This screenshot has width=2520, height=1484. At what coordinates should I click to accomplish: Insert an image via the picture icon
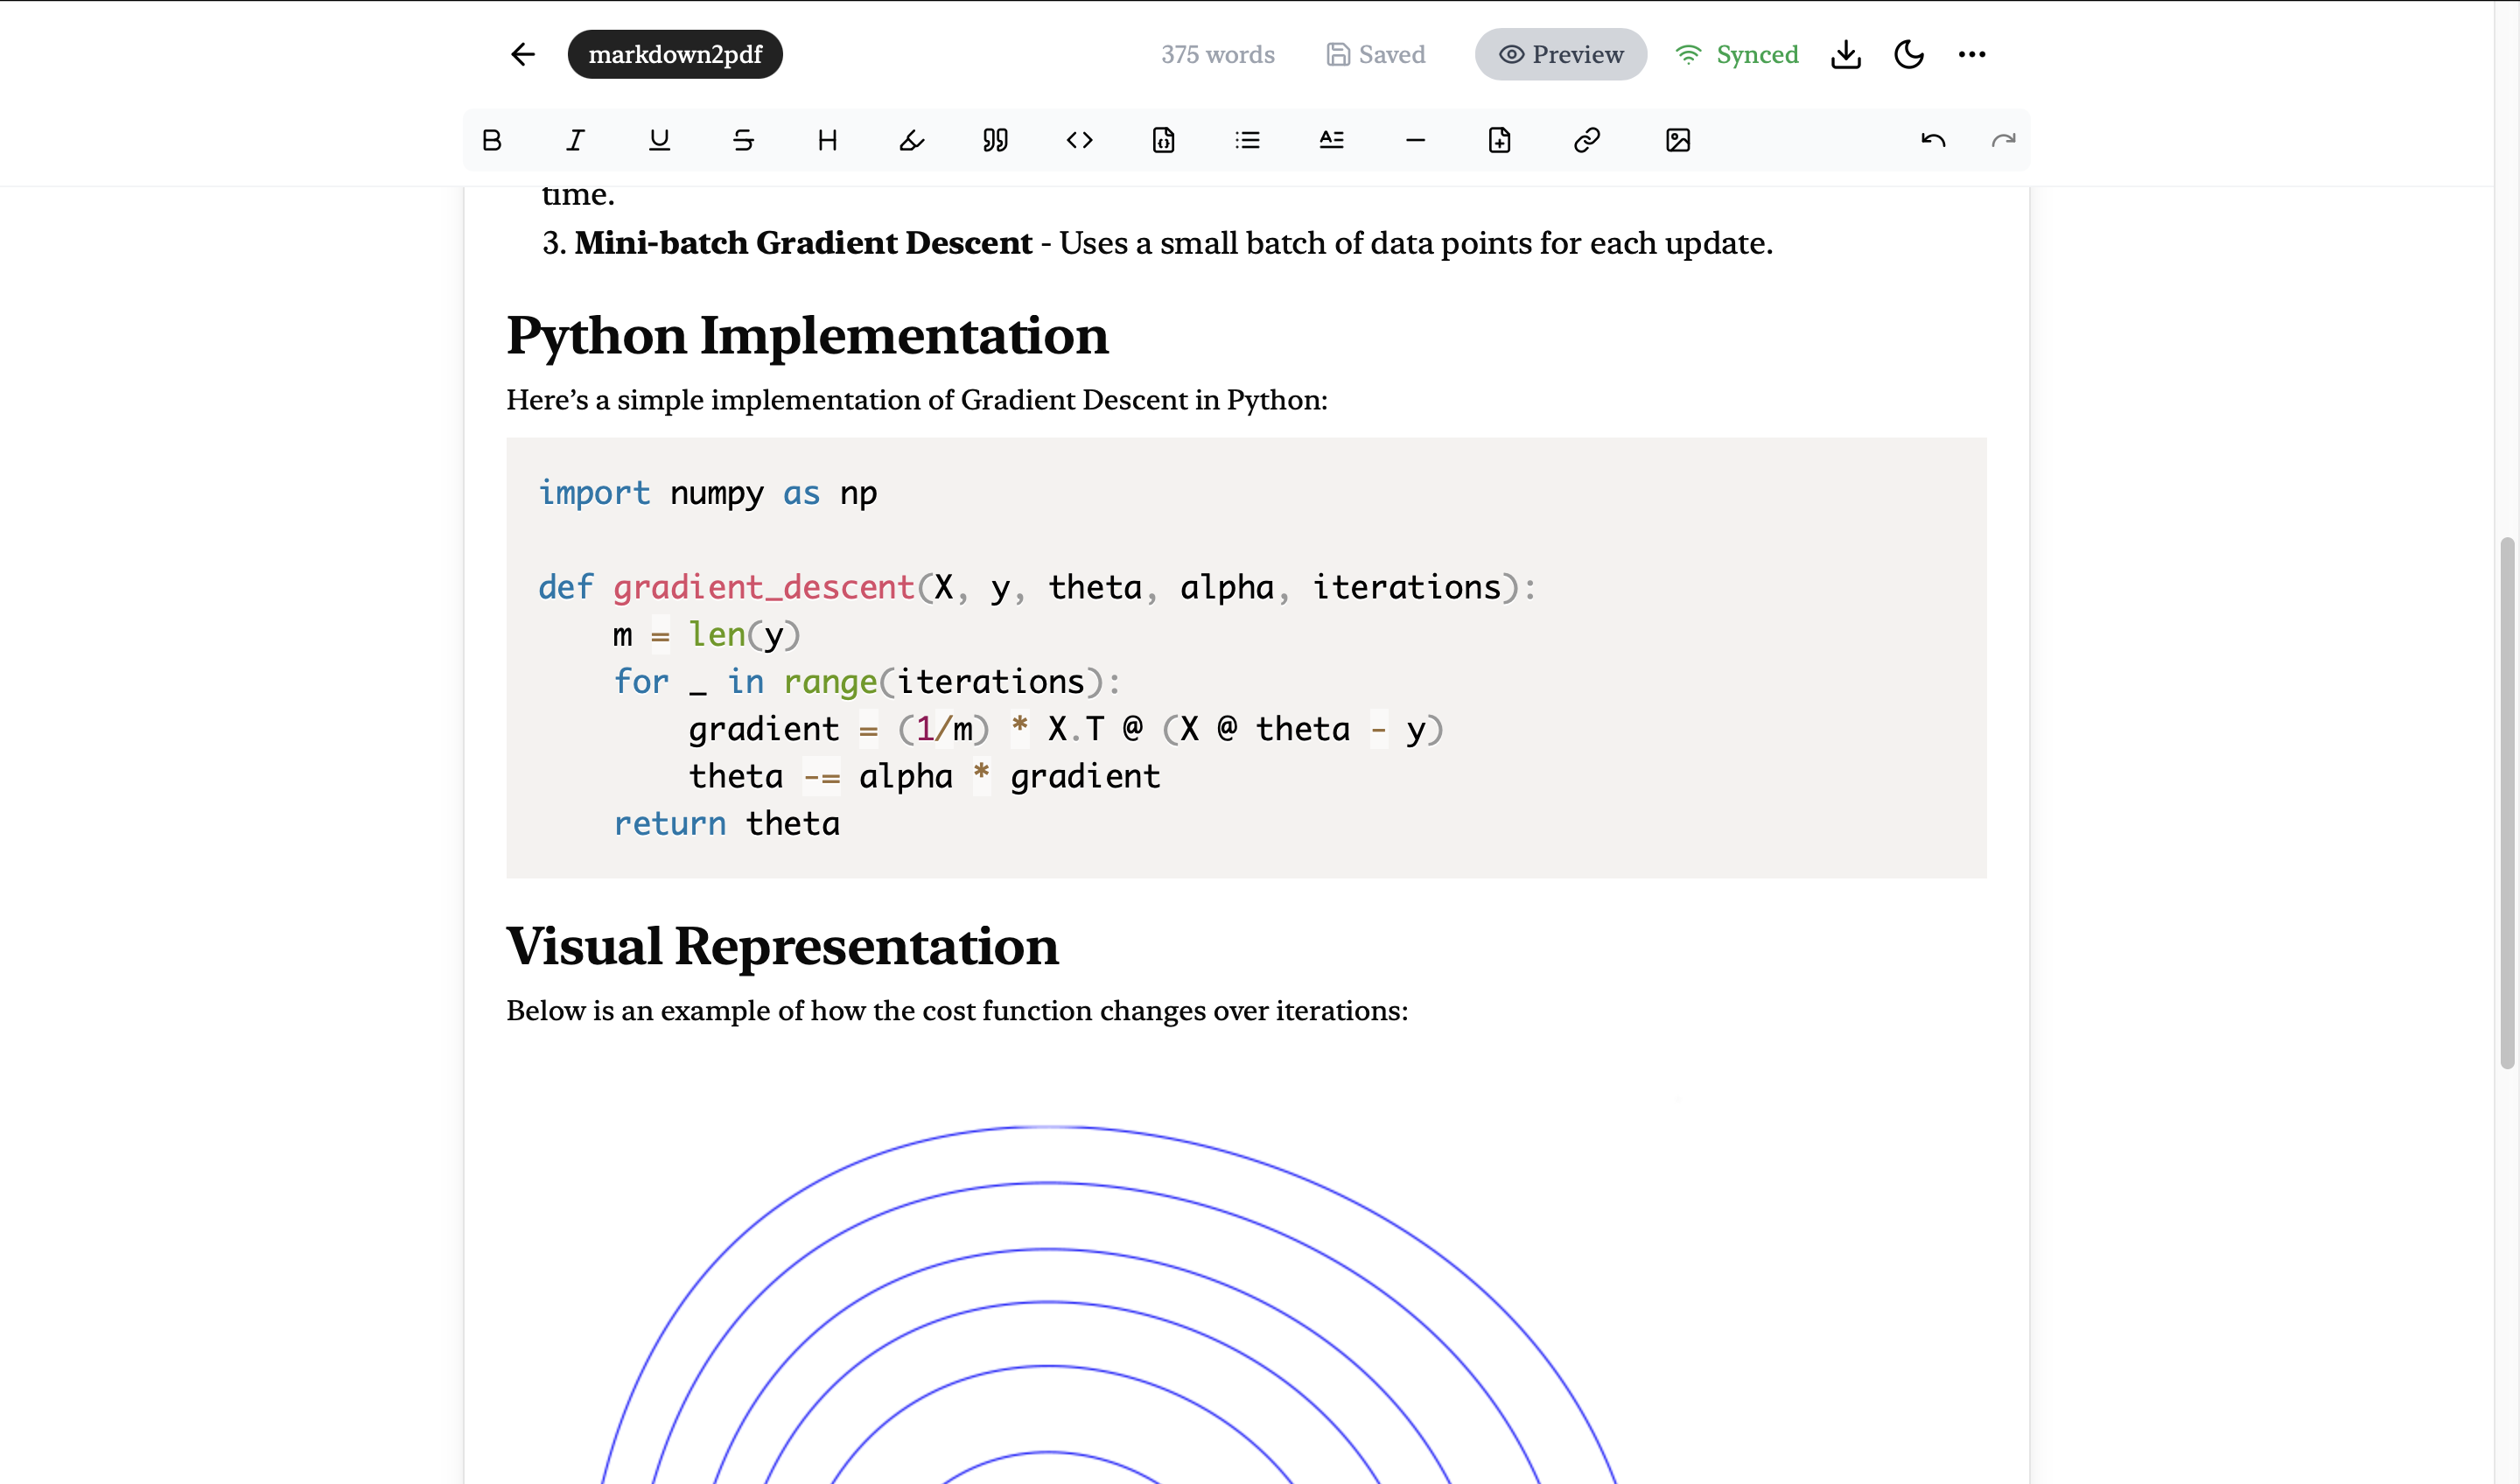1678,140
